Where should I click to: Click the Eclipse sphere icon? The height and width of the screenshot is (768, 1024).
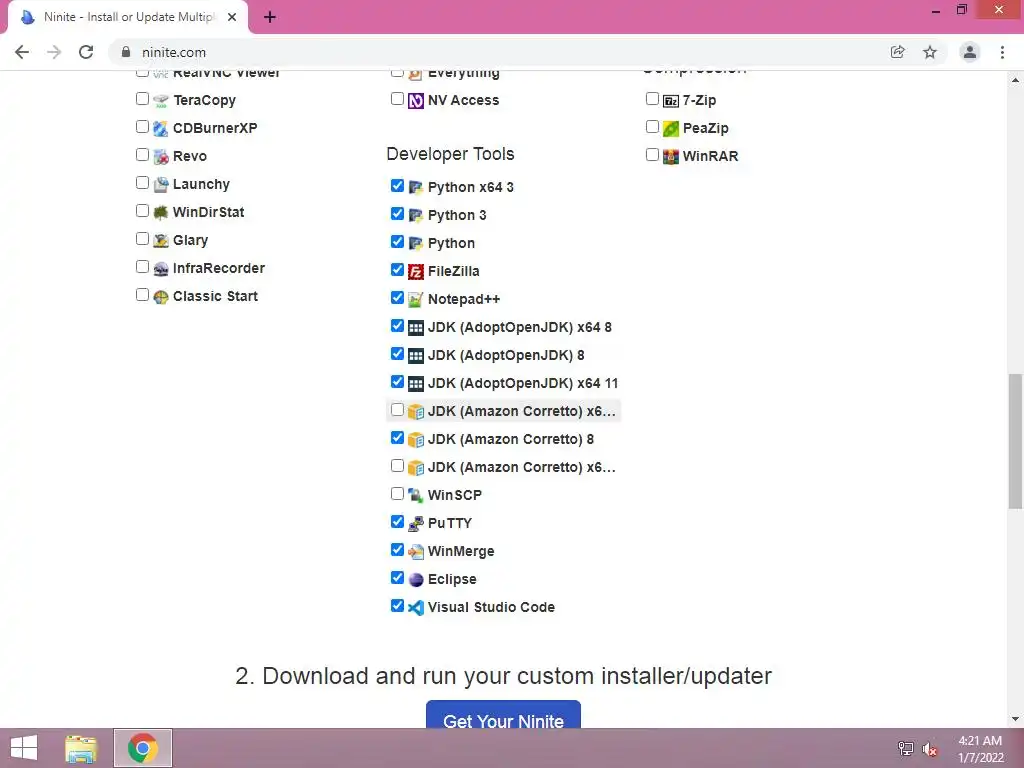416,580
